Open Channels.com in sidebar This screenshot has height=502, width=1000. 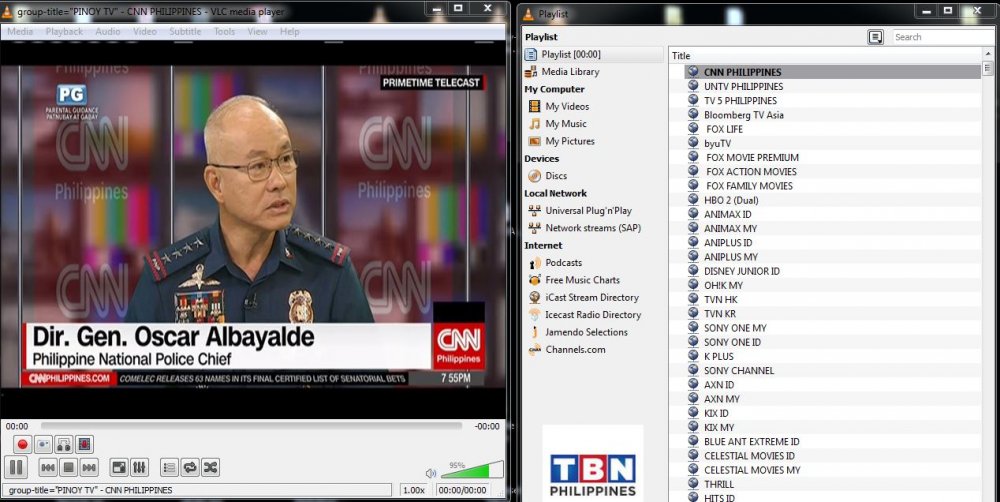coord(575,350)
